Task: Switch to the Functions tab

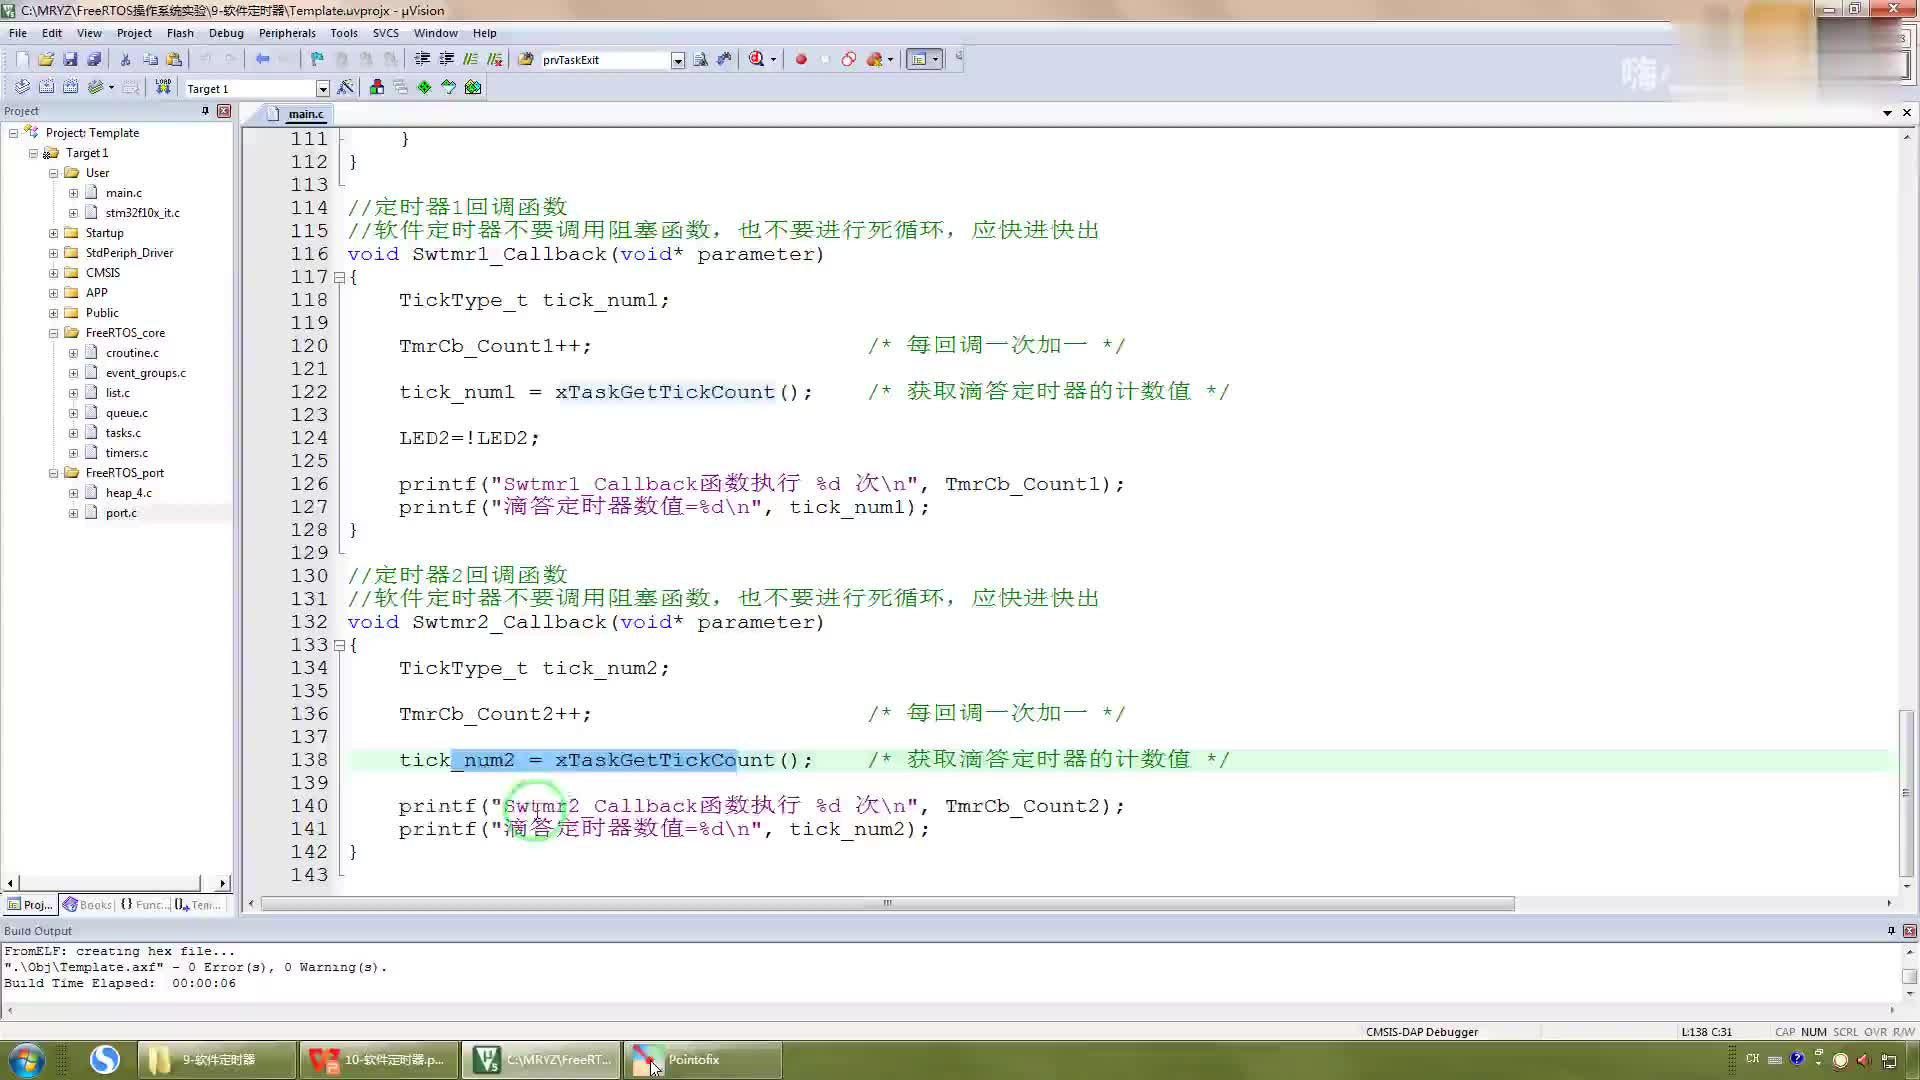Action: click(144, 905)
